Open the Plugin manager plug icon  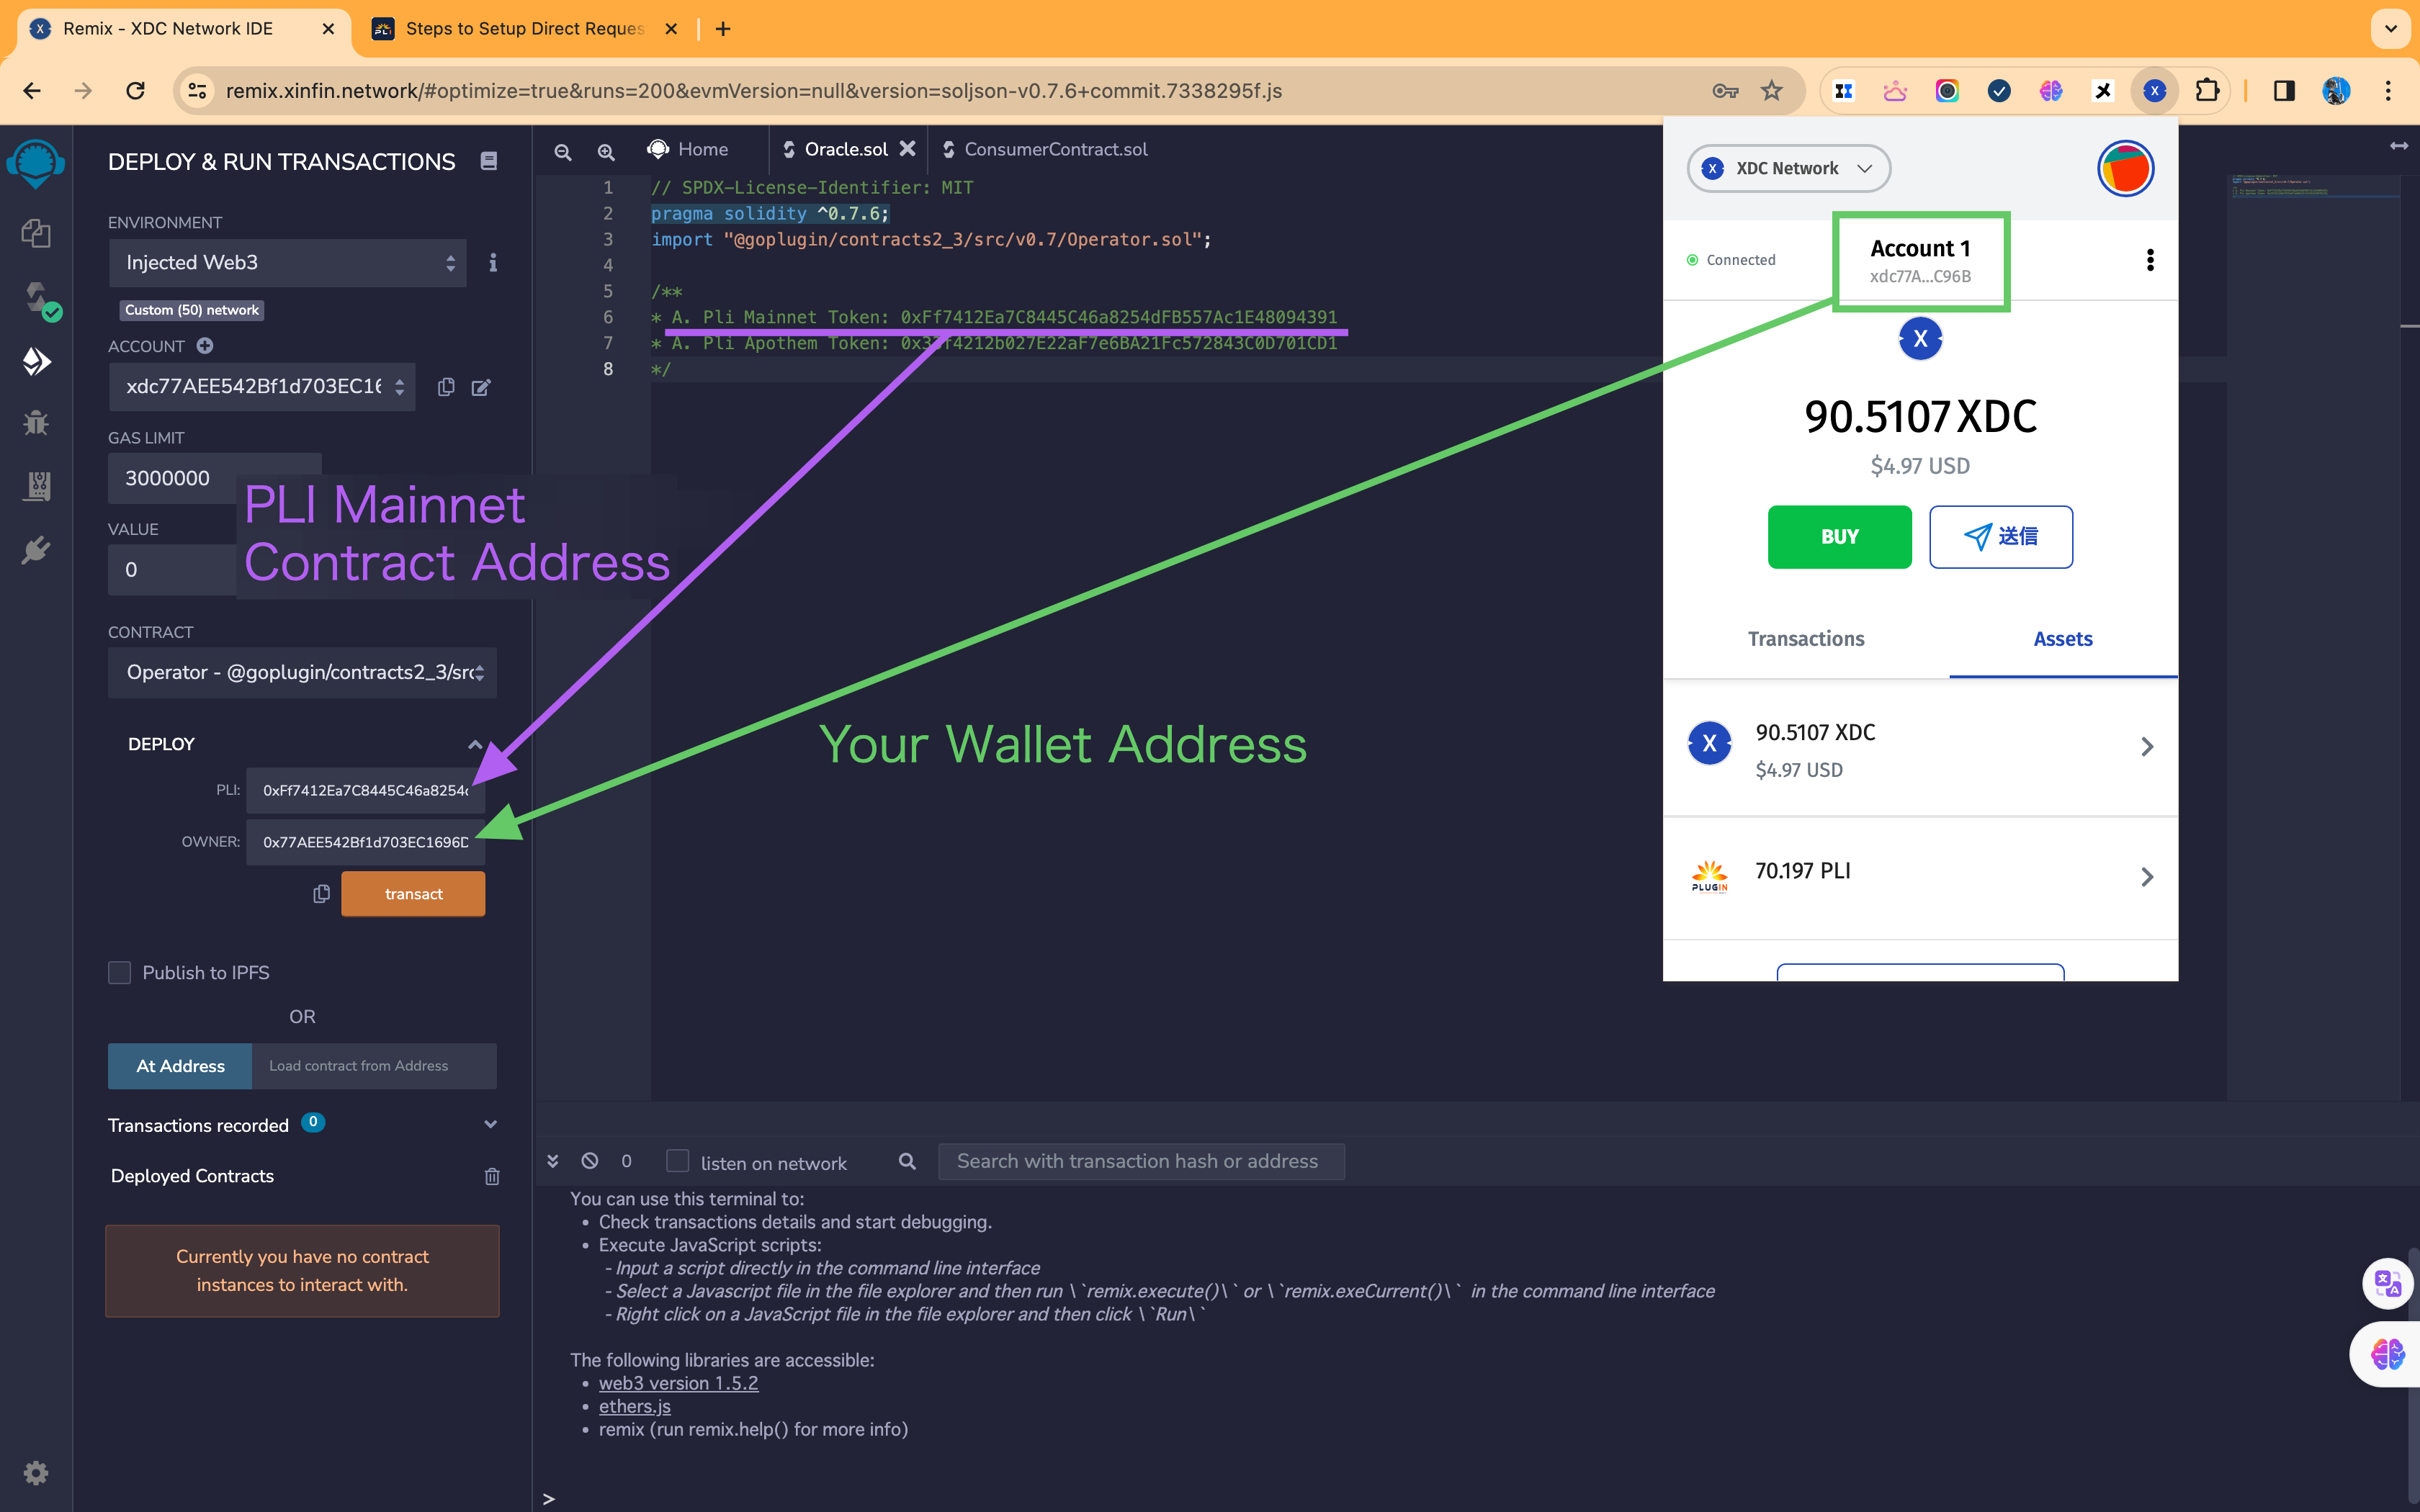coord(36,550)
